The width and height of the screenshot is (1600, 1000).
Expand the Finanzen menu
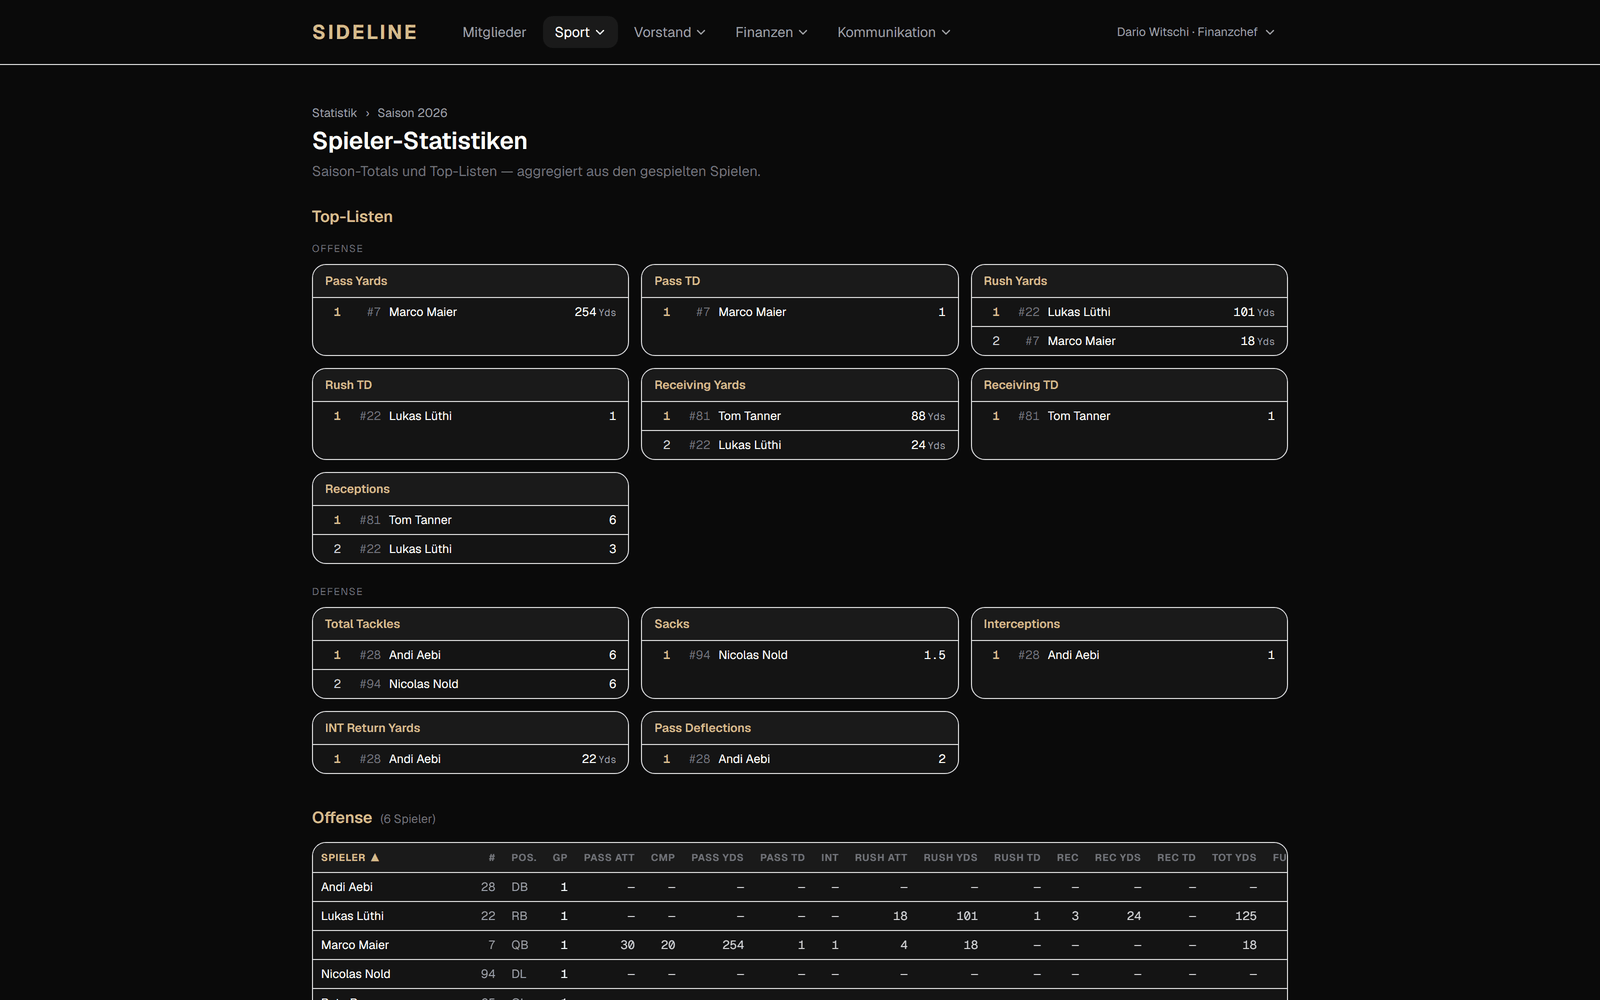coord(771,32)
